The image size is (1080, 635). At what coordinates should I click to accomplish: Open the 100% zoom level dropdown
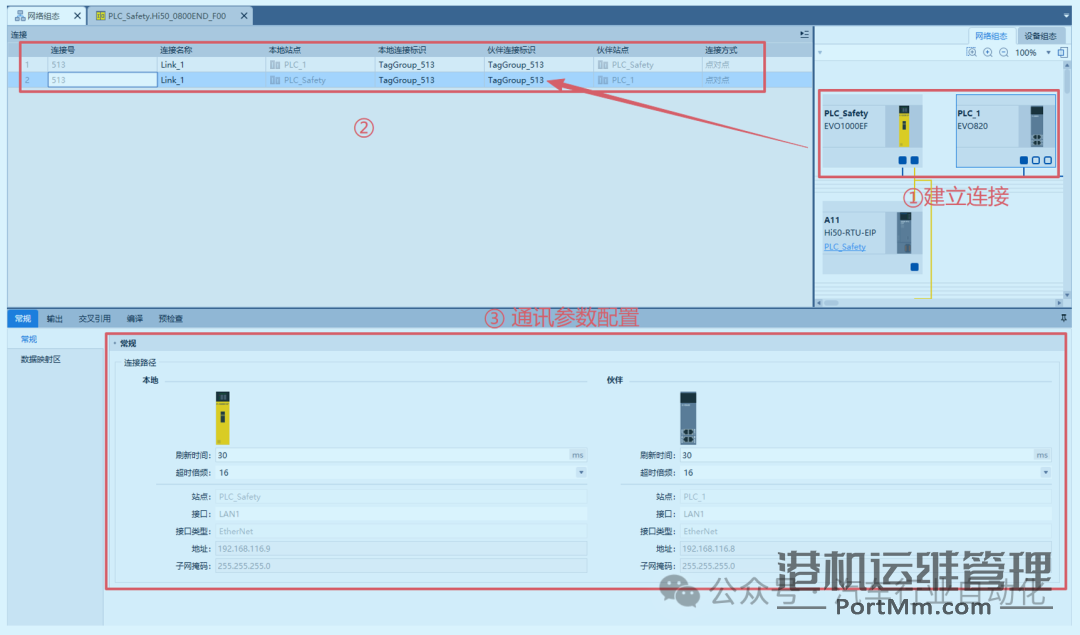[1048, 52]
